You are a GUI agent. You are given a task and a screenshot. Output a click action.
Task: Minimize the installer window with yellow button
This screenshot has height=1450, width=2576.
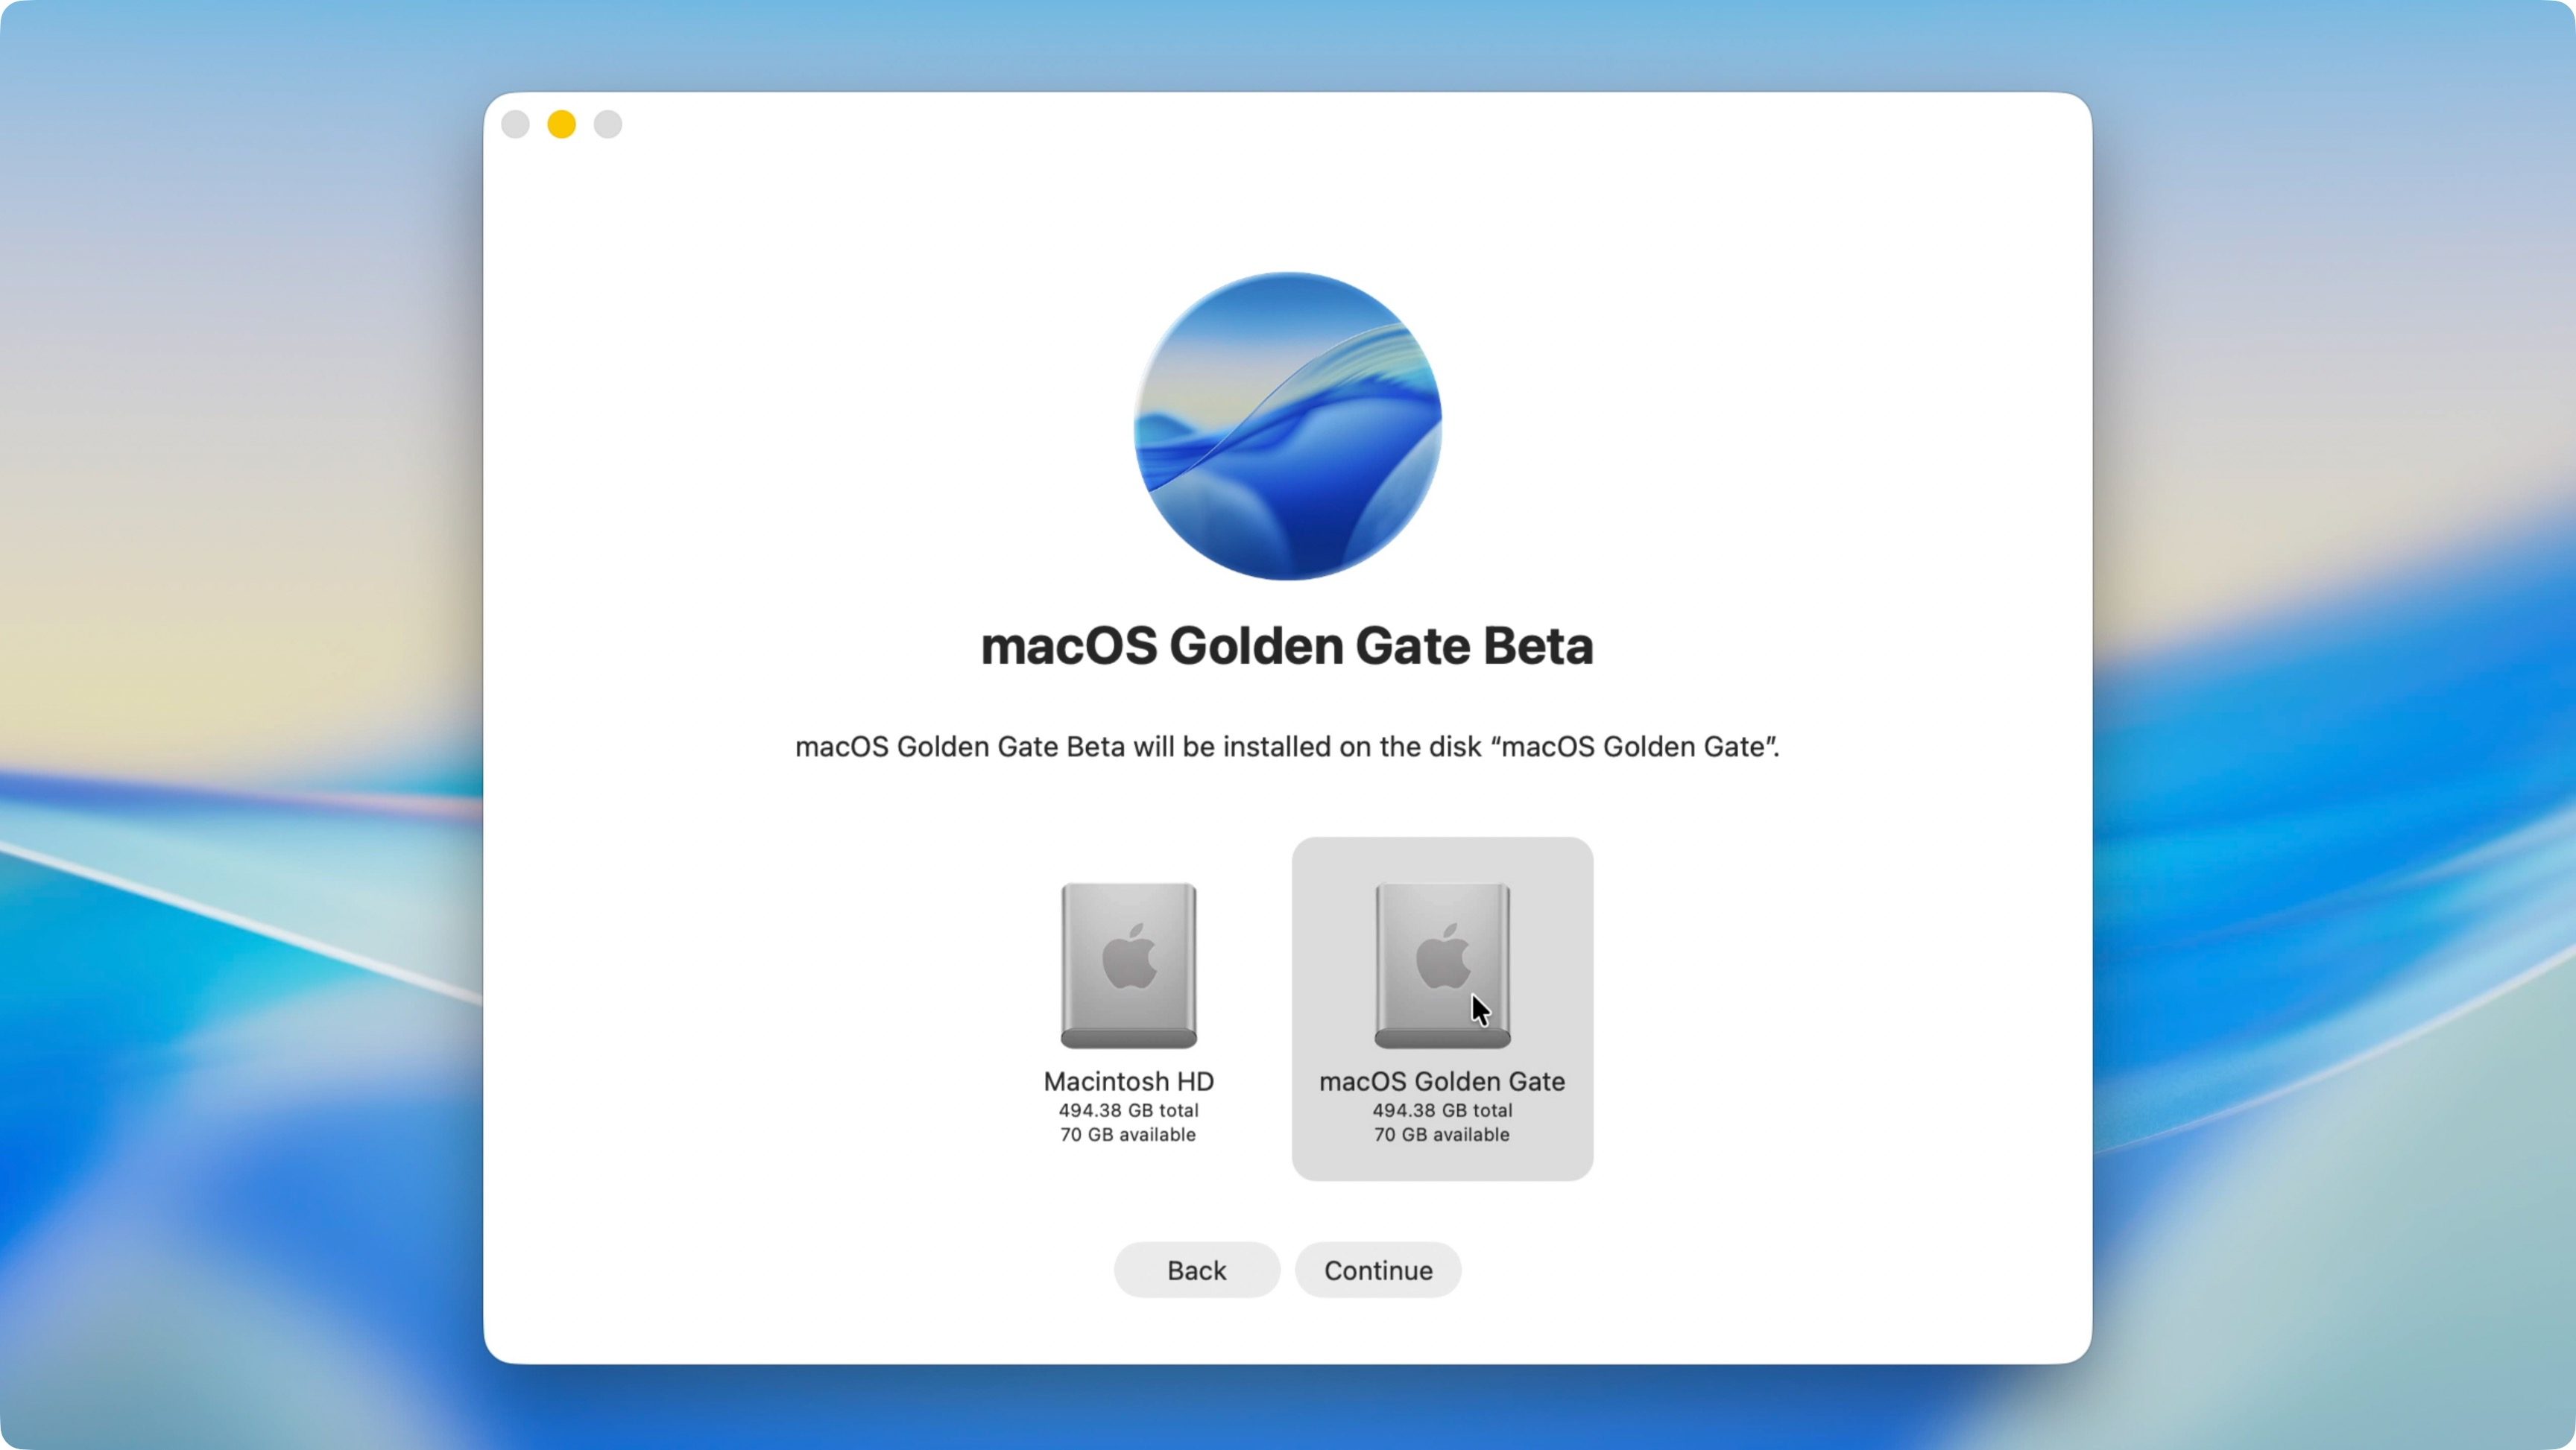[562, 124]
